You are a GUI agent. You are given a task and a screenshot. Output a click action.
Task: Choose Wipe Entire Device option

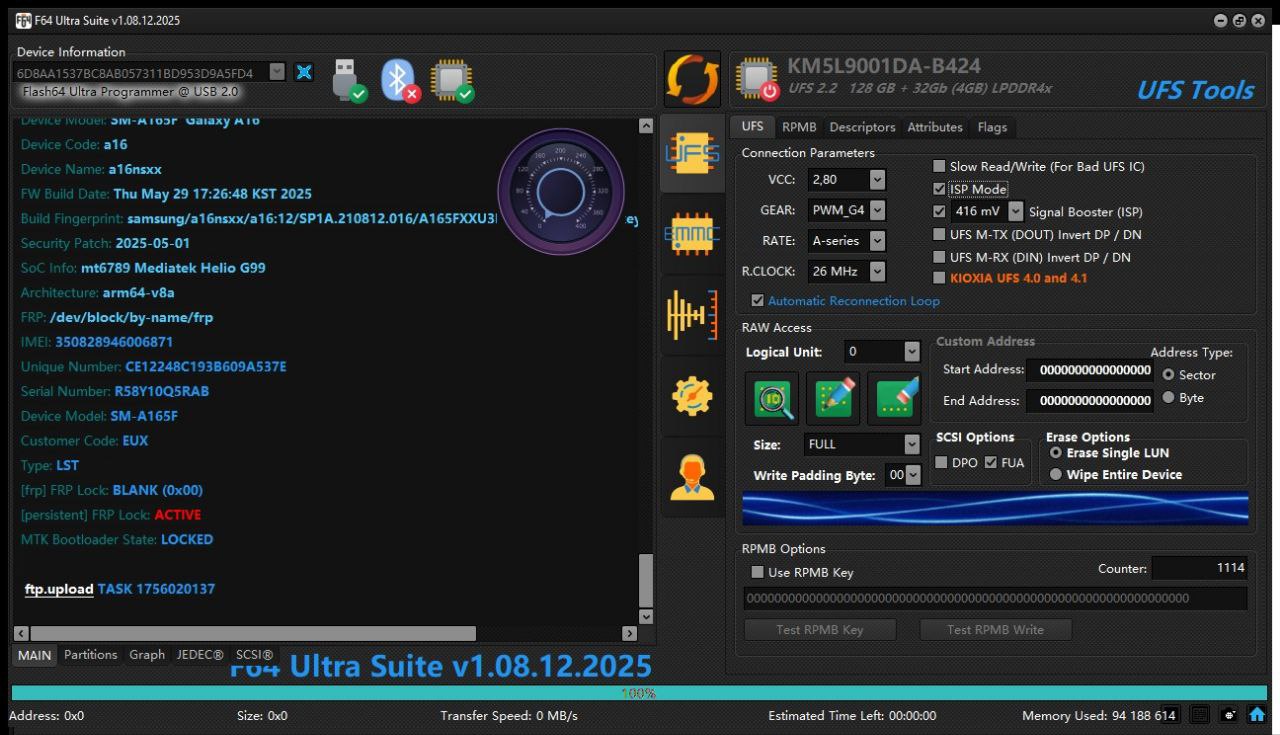pos(1056,475)
